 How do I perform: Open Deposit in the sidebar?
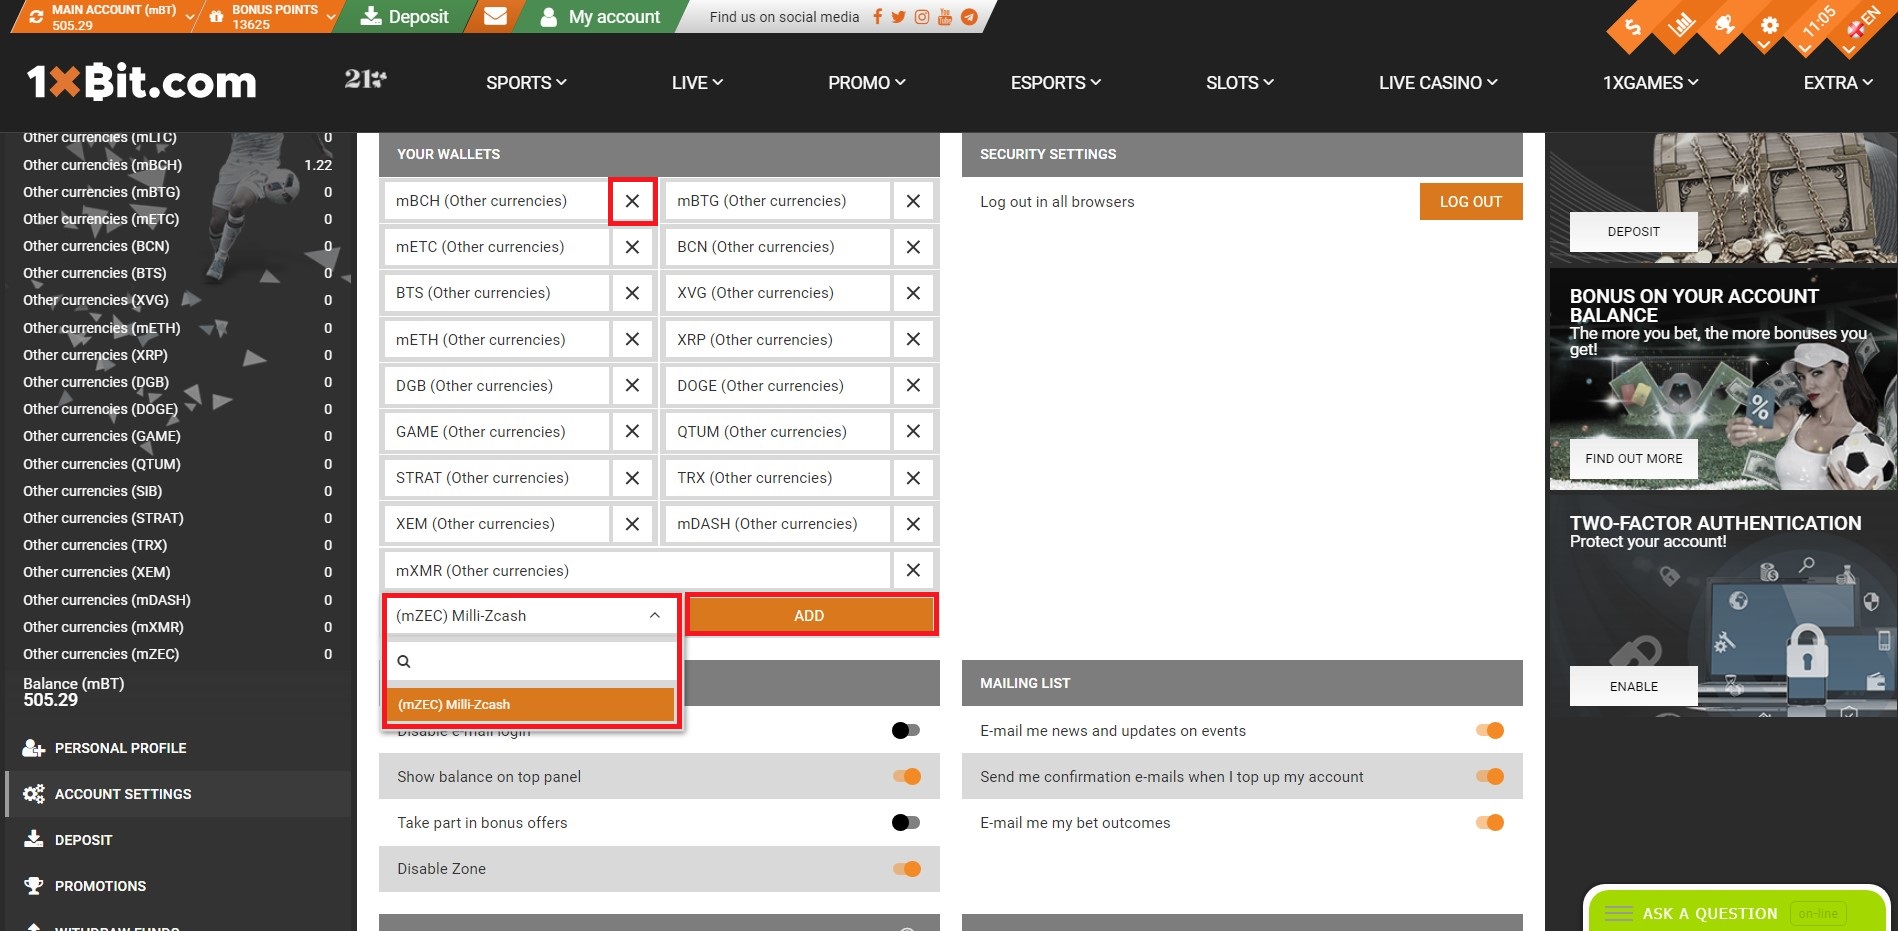(x=178, y=840)
